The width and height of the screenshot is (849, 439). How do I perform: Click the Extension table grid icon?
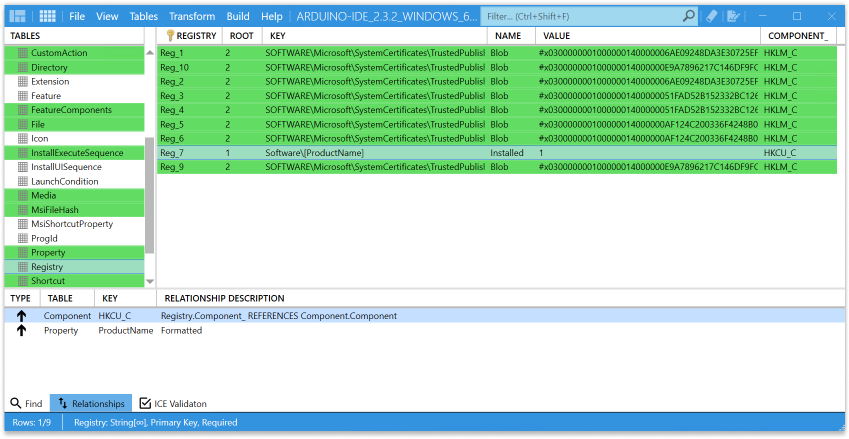(22, 82)
